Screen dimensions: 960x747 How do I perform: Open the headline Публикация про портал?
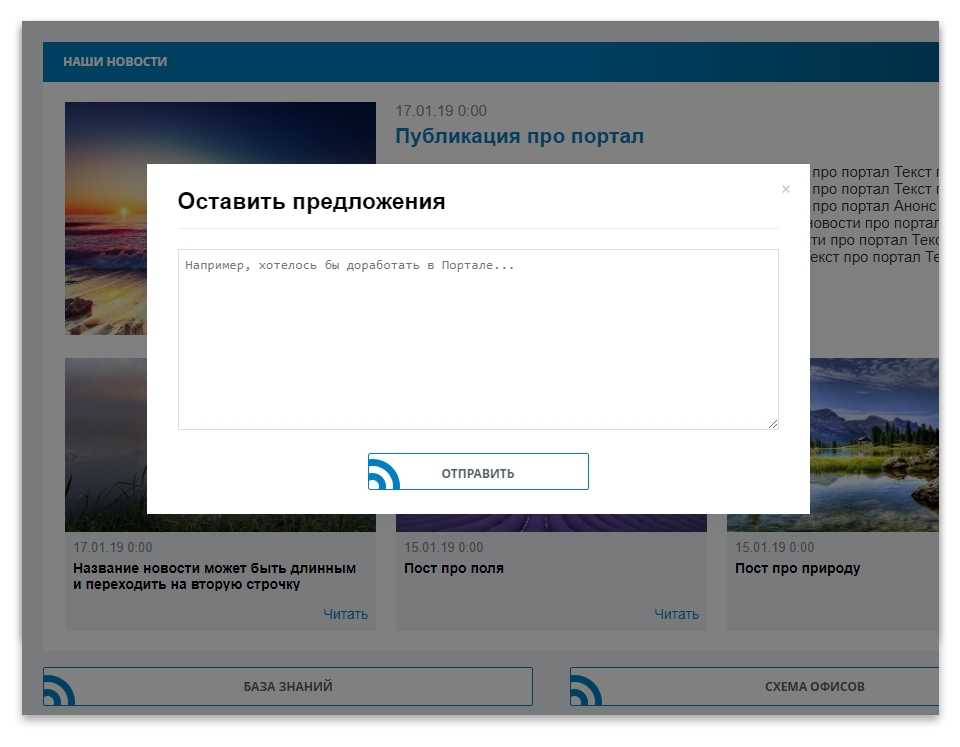click(x=519, y=136)
